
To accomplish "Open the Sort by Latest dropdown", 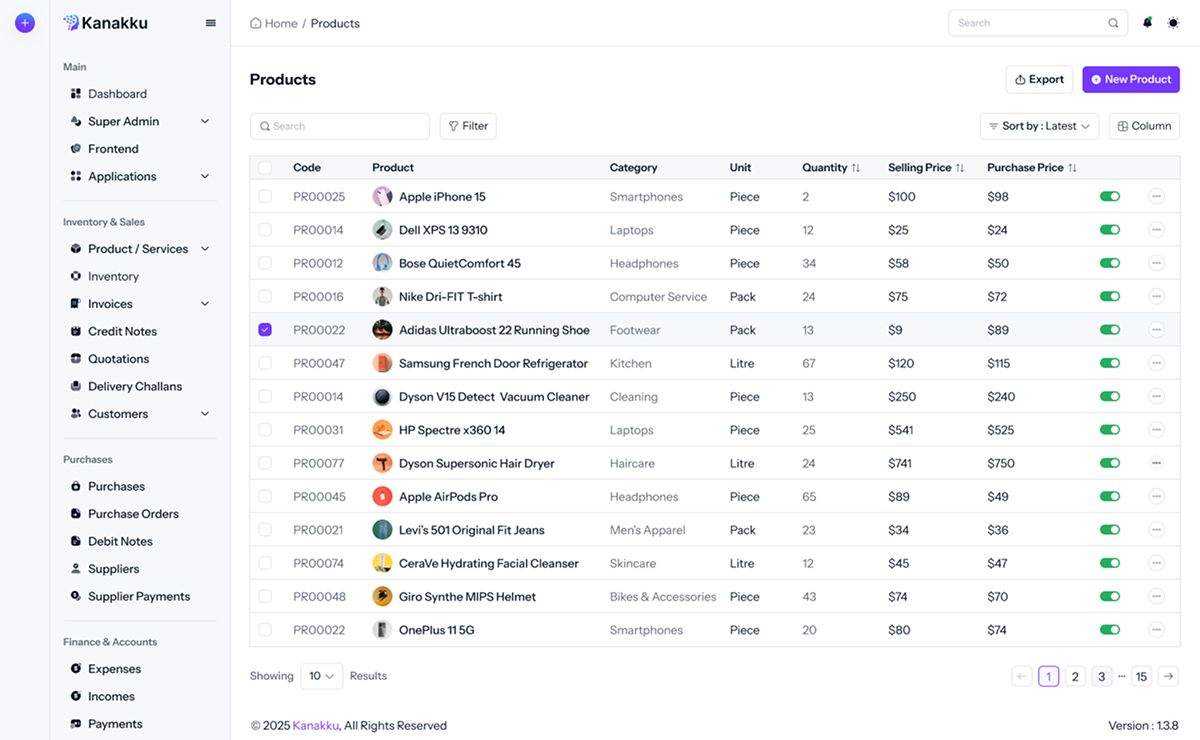I will click(1038, 125).
